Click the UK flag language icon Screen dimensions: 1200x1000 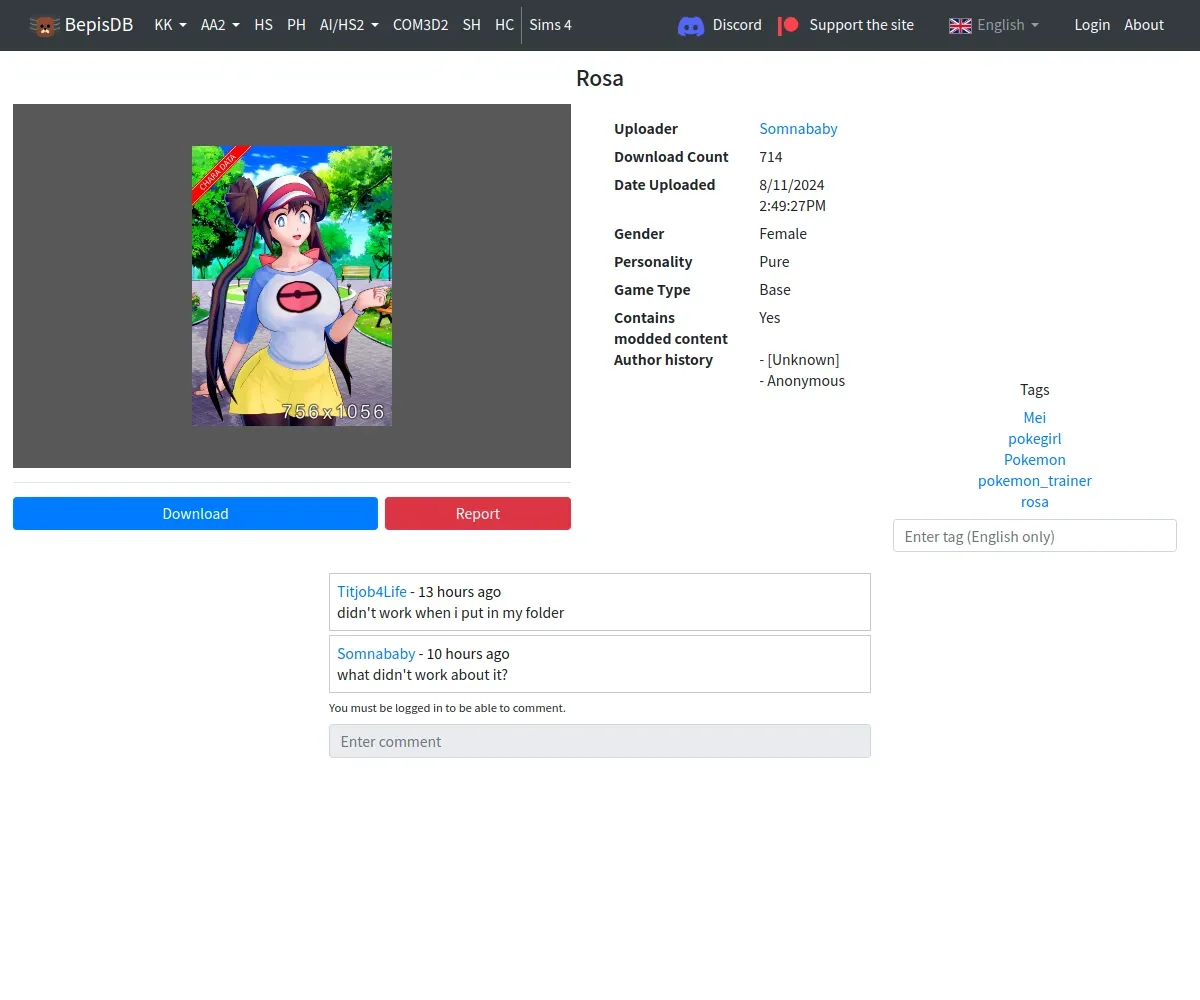click(x=960, y=25)
